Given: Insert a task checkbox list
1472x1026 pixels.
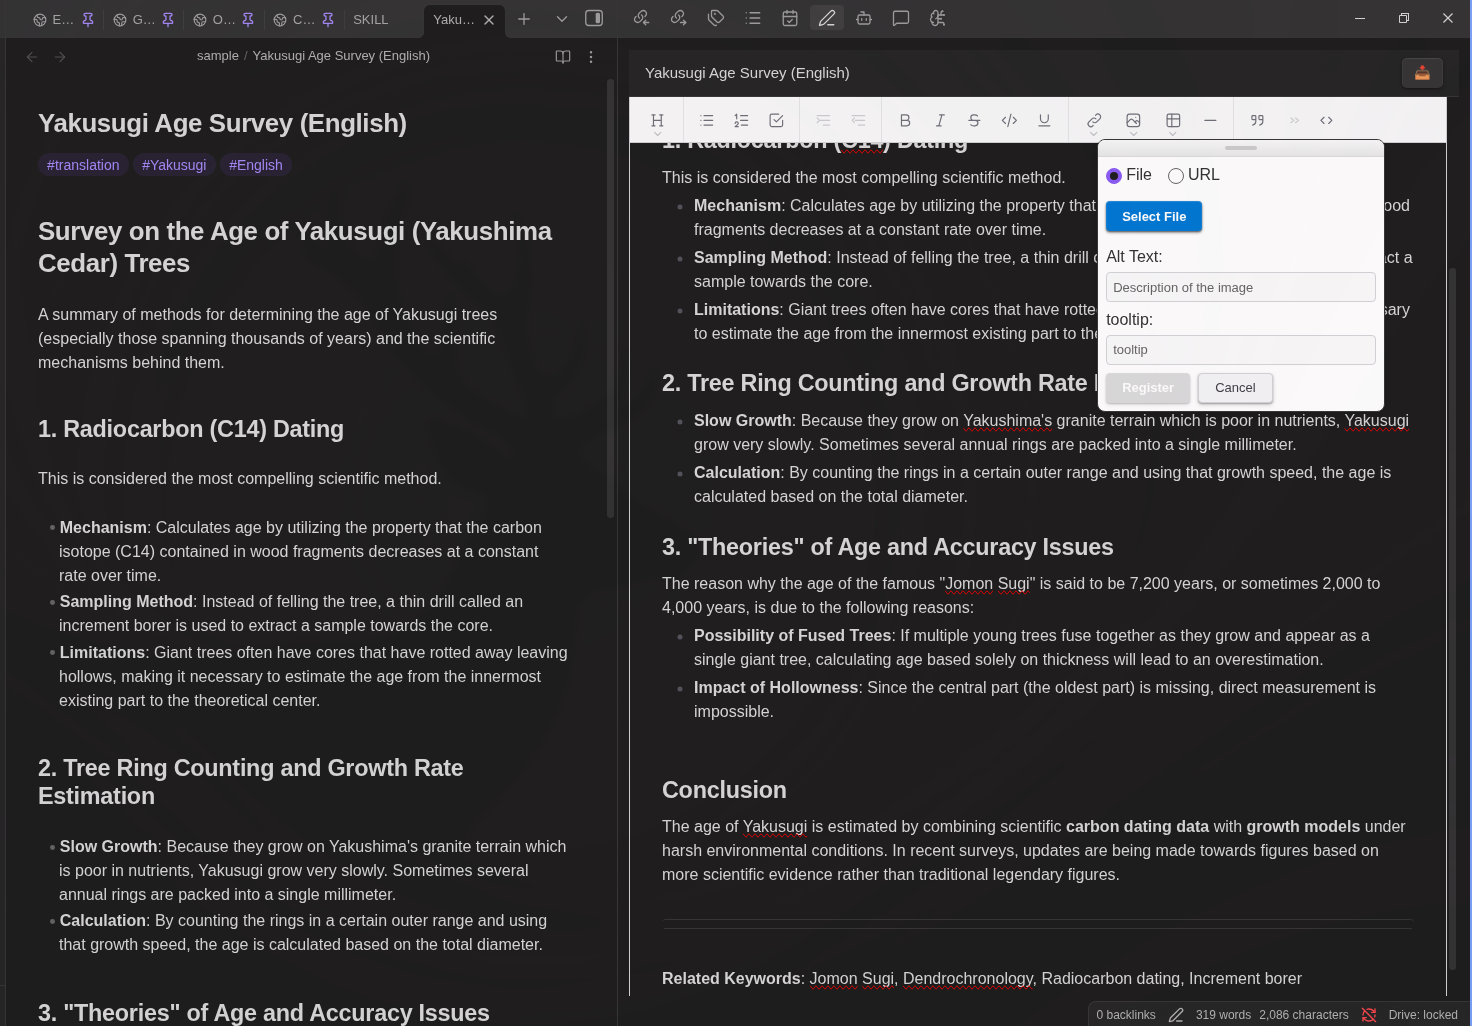Looking at the screenshot, I should [x=776, y=120].
